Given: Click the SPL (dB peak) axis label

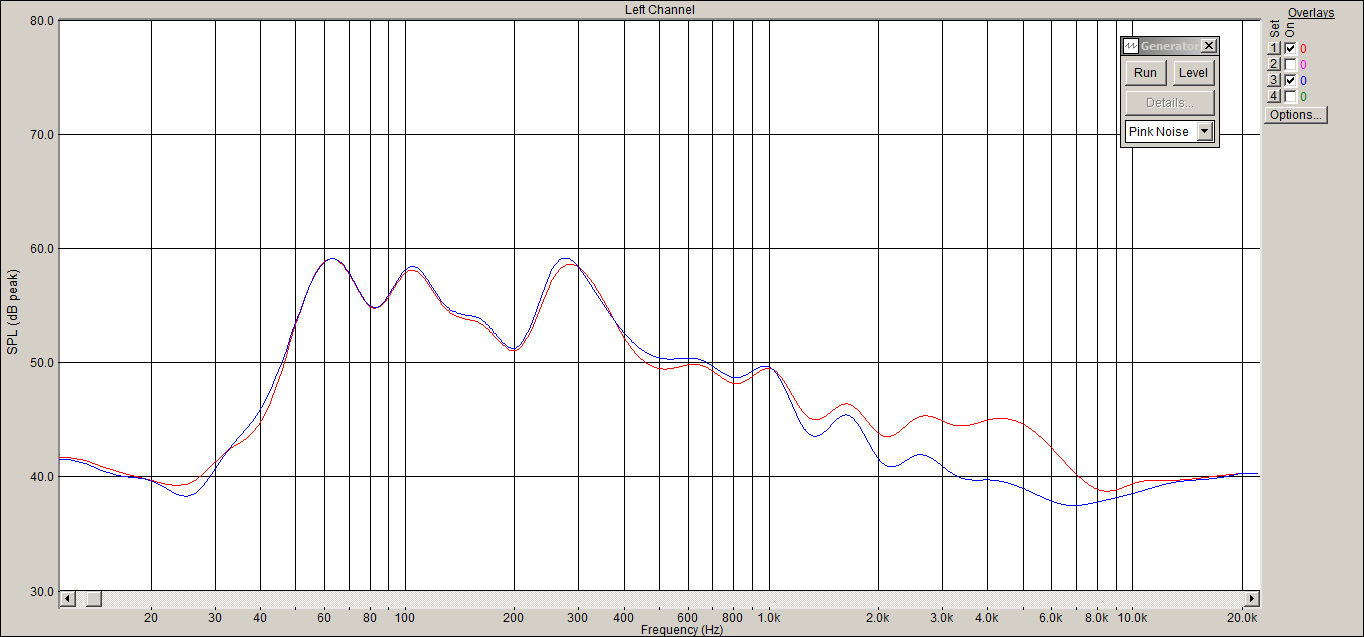Looking at the screenshot, I should coord(13,312).
